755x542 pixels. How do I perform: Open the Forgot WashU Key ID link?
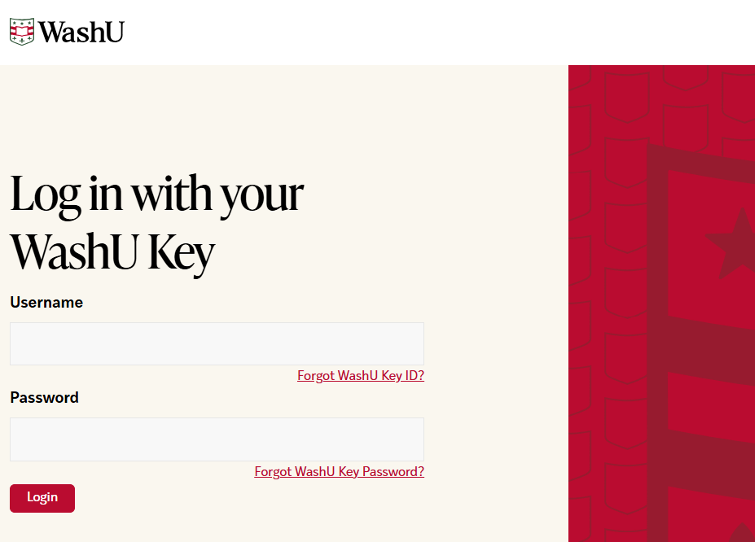point(360,376)
